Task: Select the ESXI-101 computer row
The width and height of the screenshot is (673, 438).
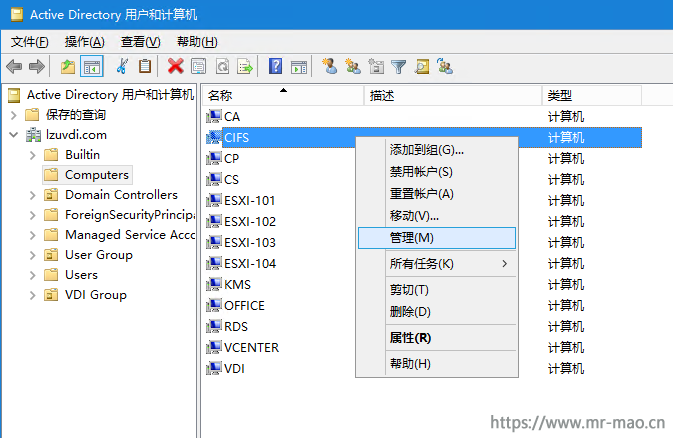Action: (x=423, y=201)
